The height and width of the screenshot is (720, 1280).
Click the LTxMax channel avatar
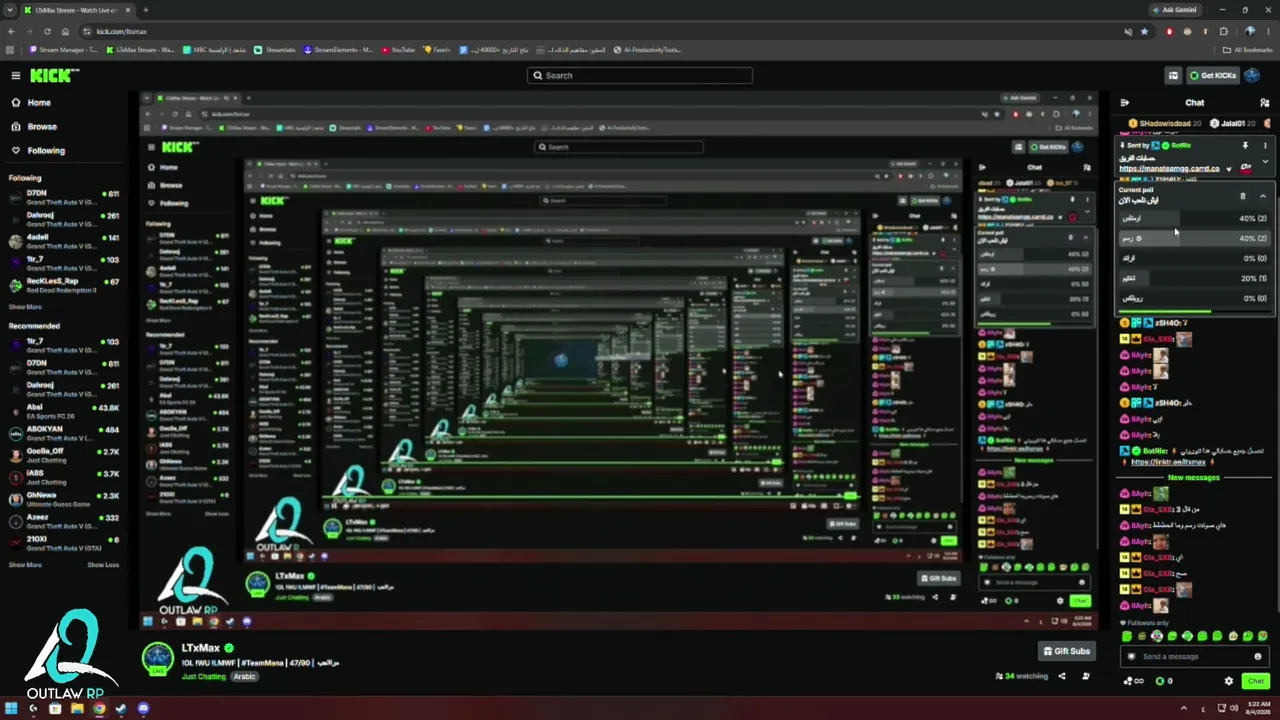(x=158, y=657)
